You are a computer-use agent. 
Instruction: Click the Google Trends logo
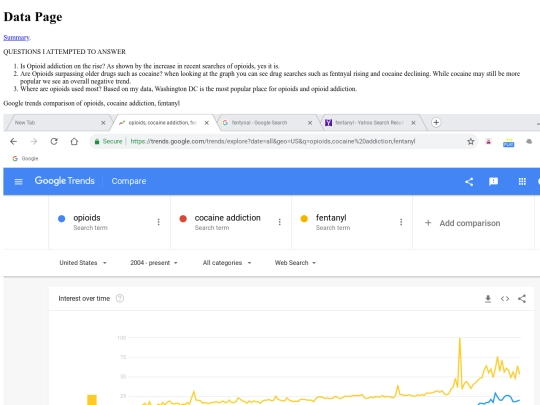click(64, 181)
